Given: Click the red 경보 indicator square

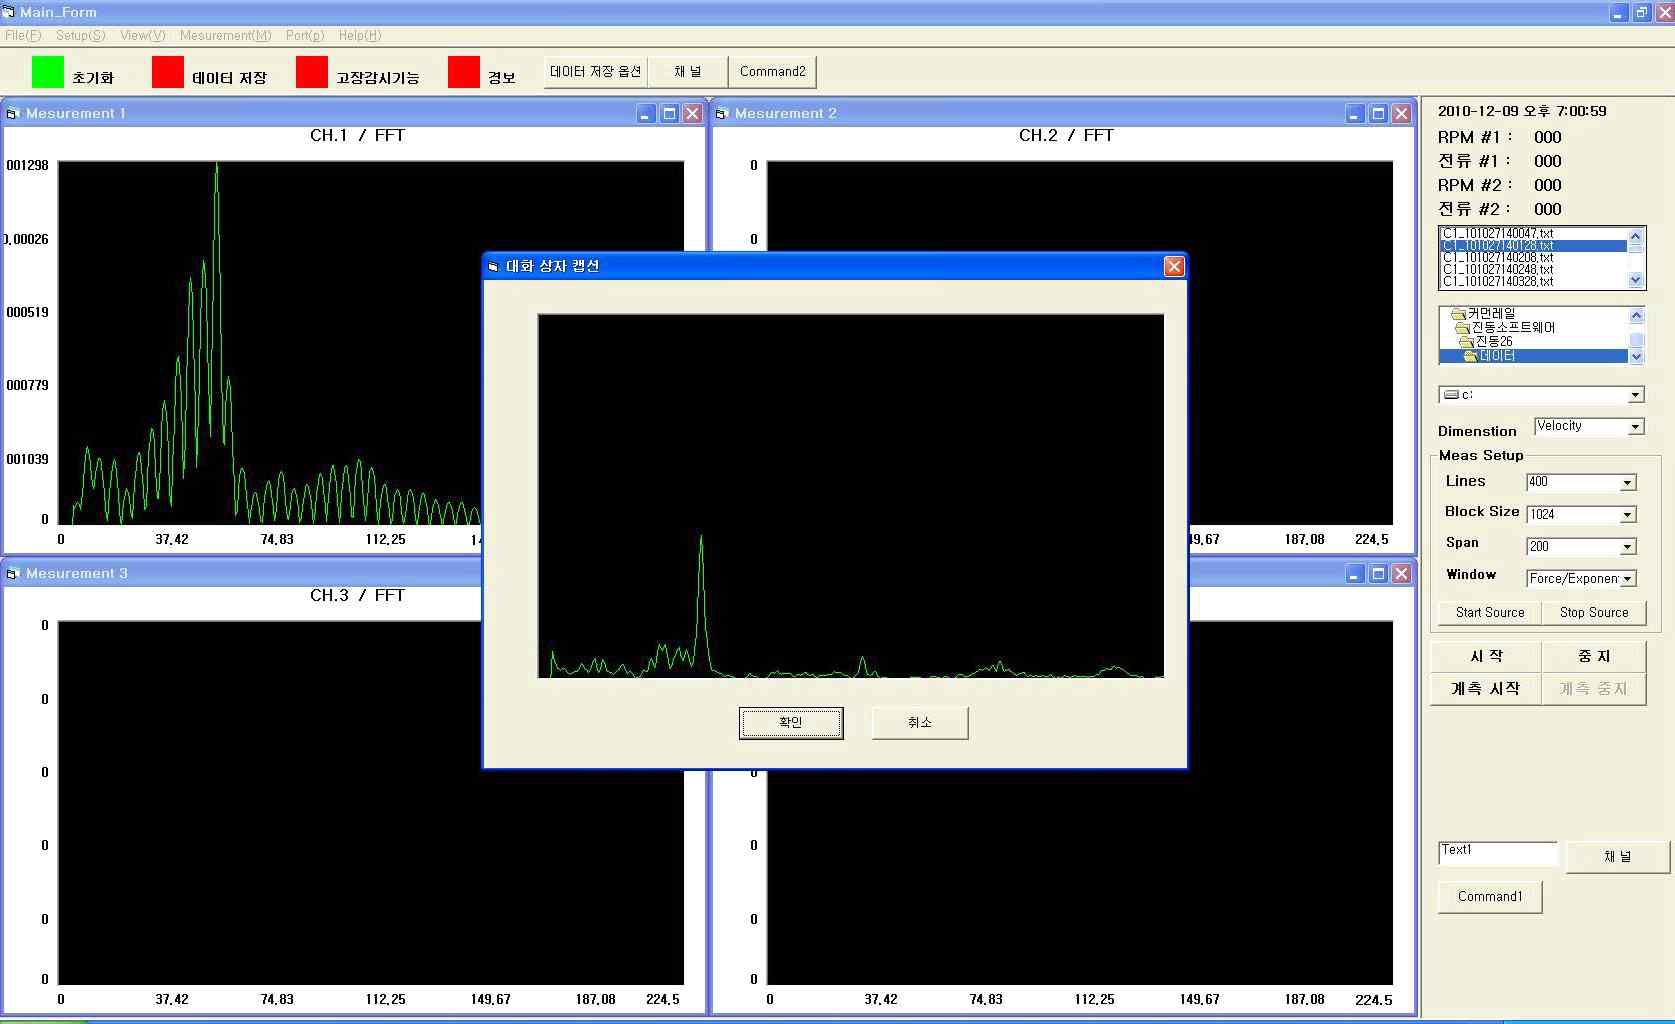Looking at the screenshot, I should coord(464,72).
